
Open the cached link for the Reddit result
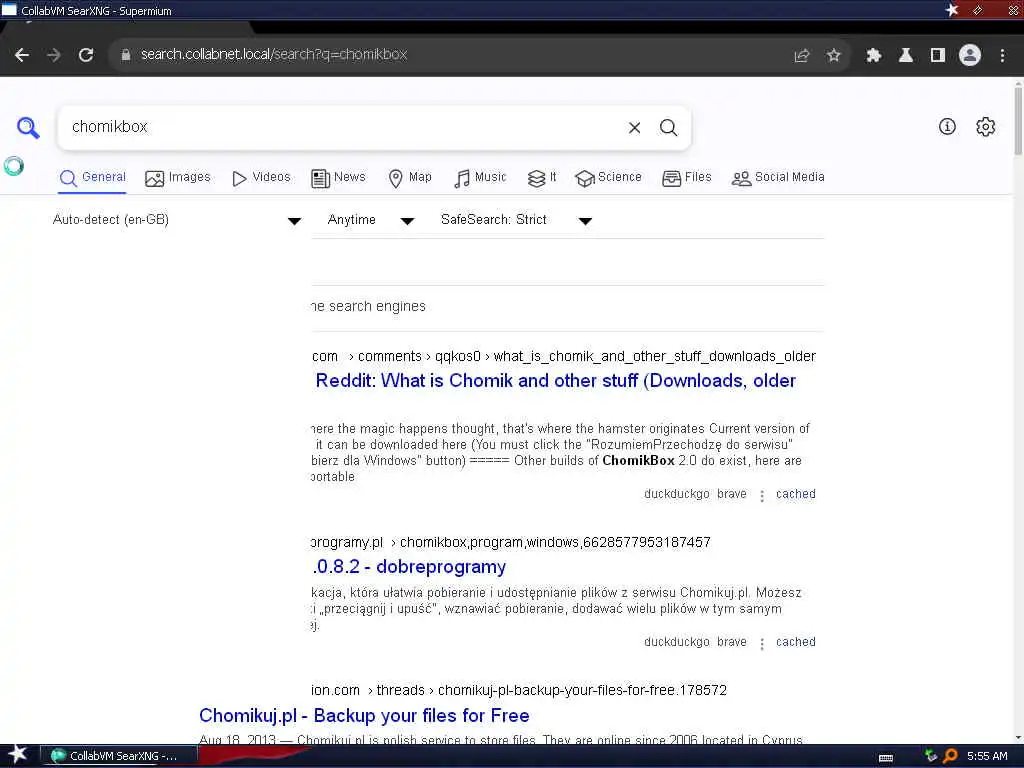point(795,494)
